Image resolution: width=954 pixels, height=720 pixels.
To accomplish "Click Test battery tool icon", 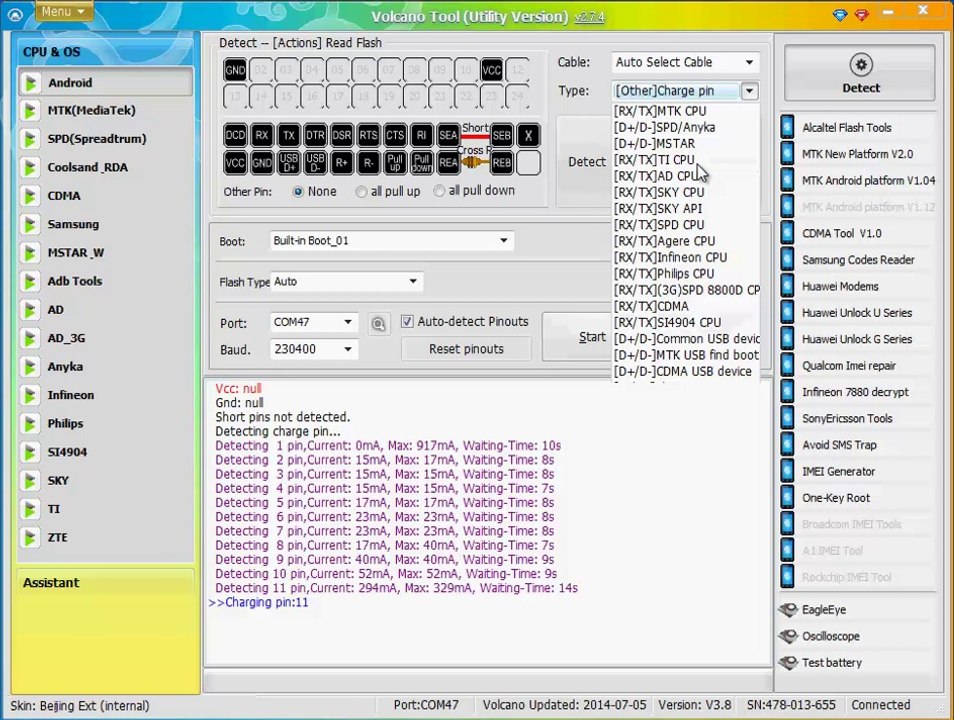I will [x=789, y=662].
